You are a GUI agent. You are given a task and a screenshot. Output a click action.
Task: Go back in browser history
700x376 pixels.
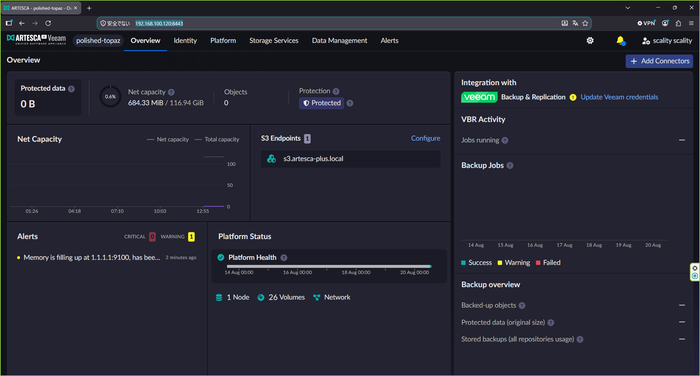click(x=22, y=23)
